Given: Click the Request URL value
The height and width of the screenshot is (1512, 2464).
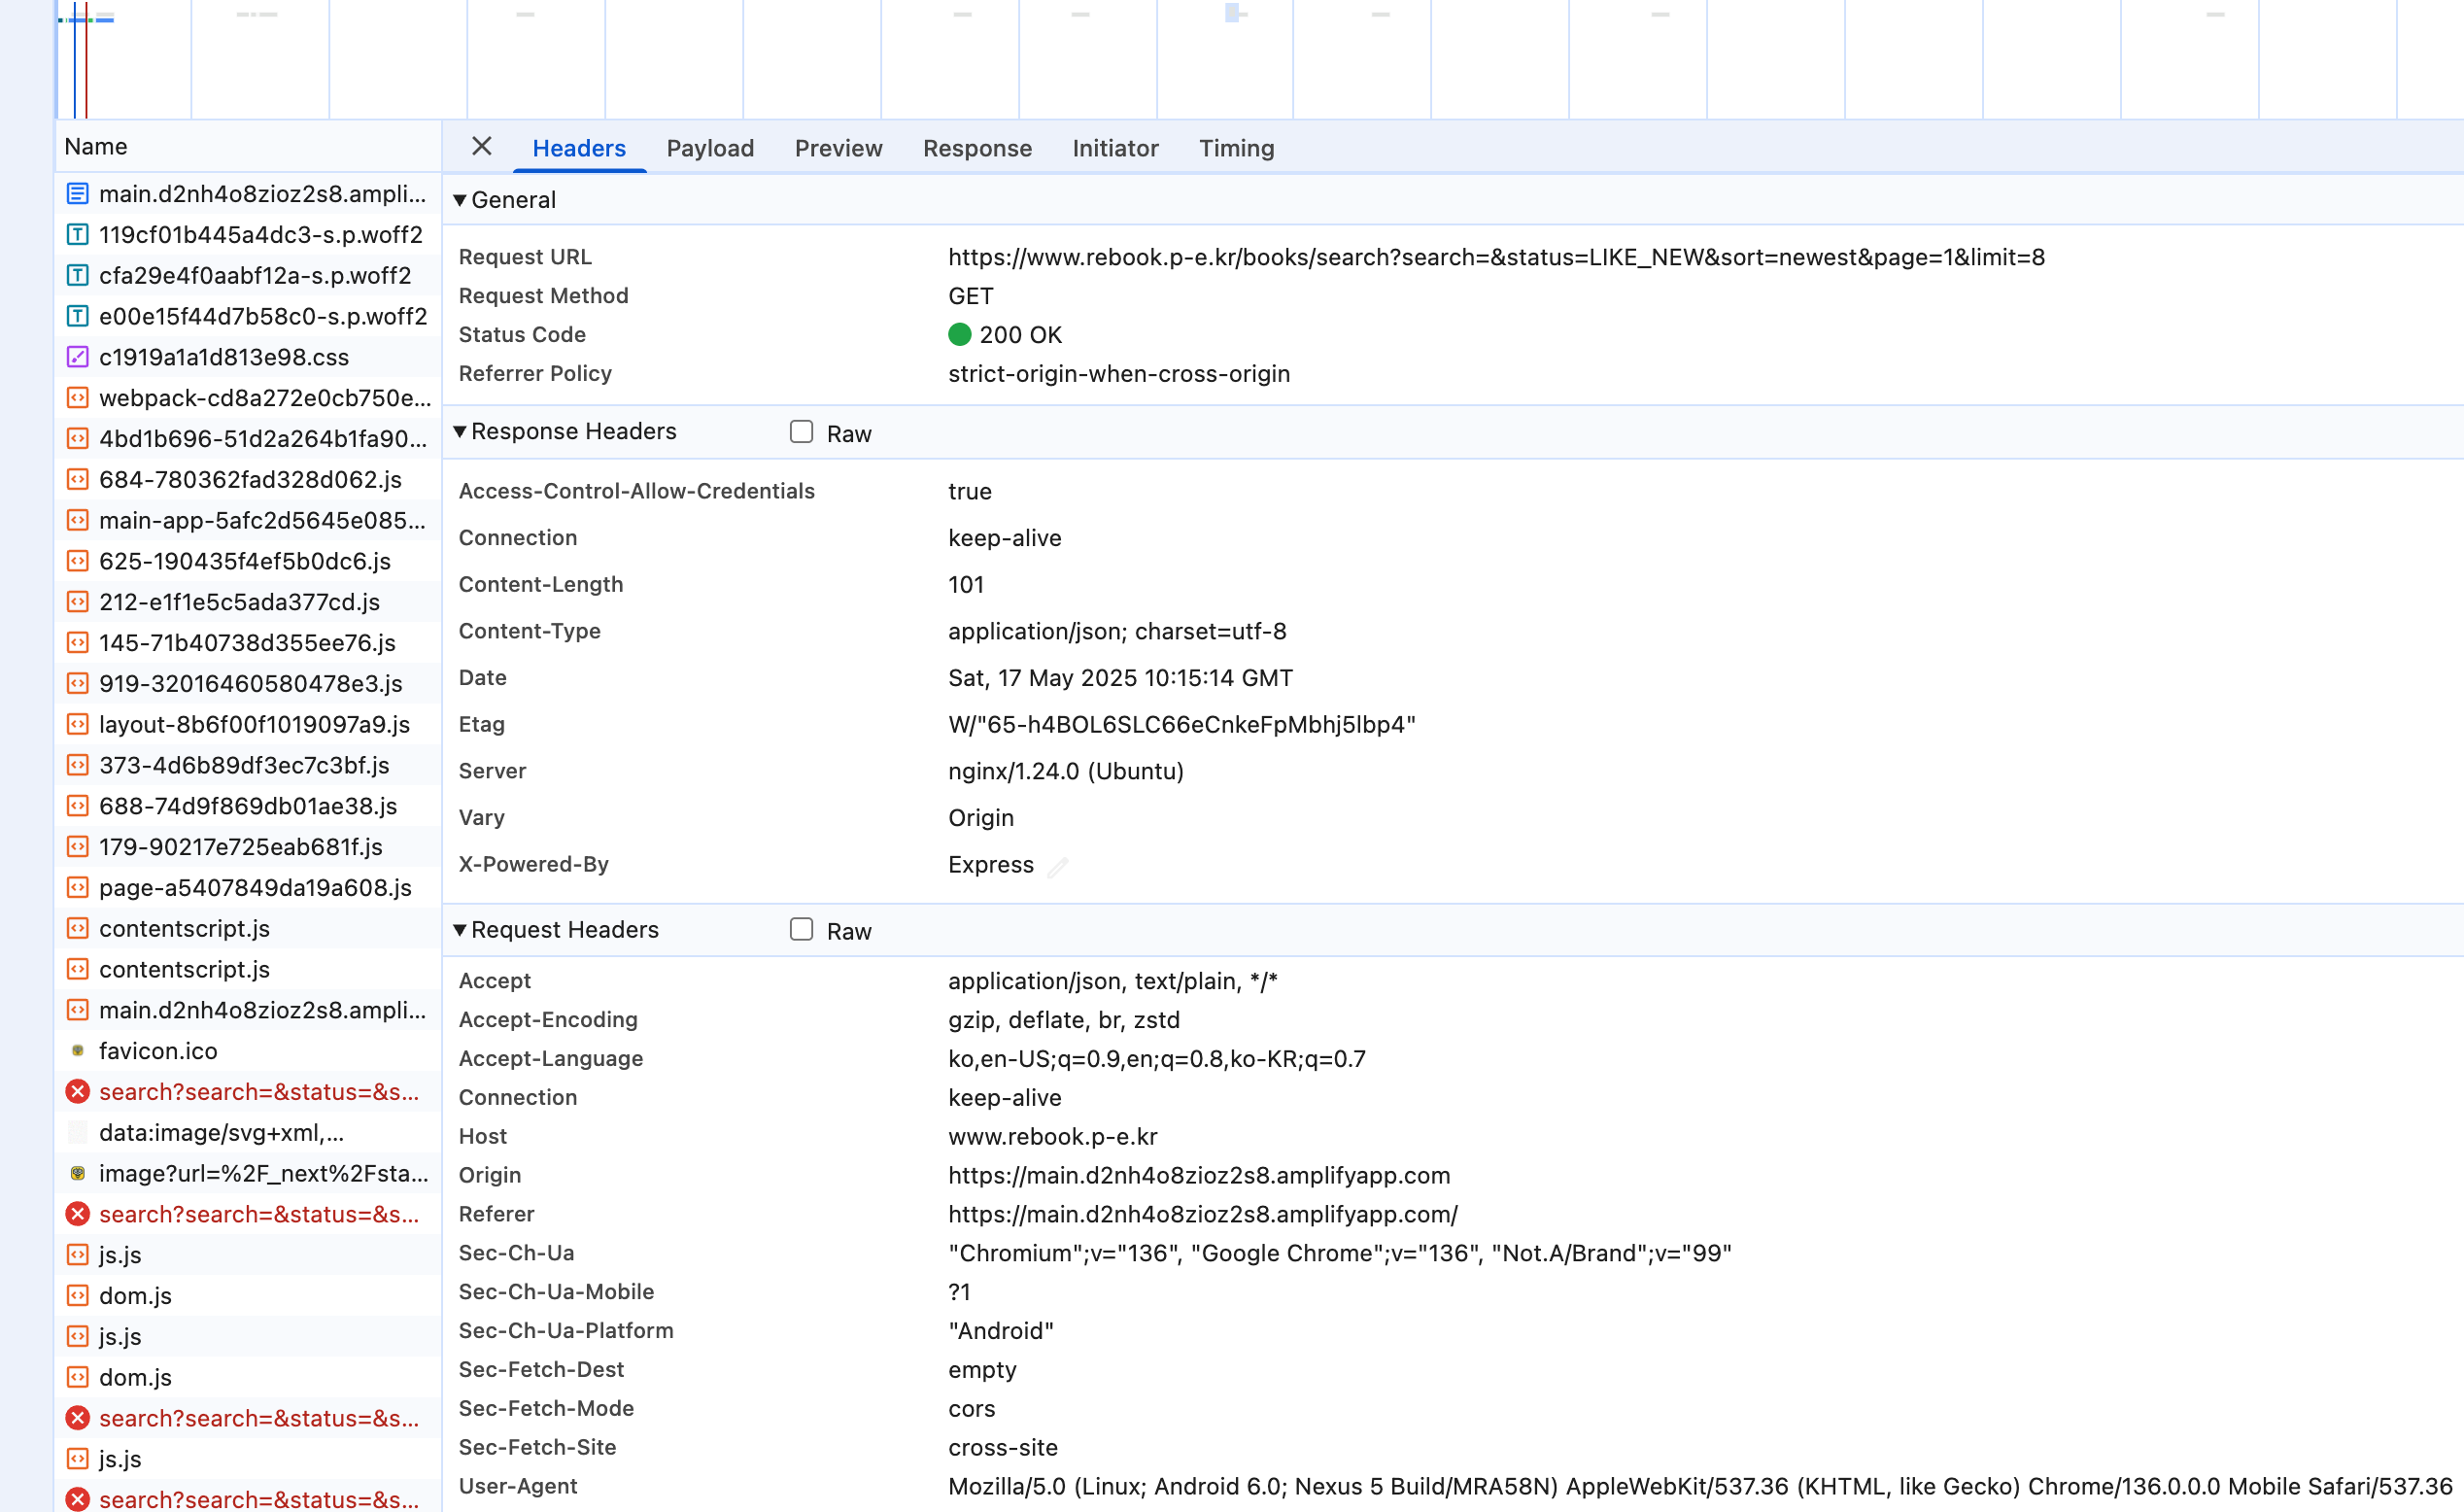Looking at the screenshot, I should tap(1496, 257).
